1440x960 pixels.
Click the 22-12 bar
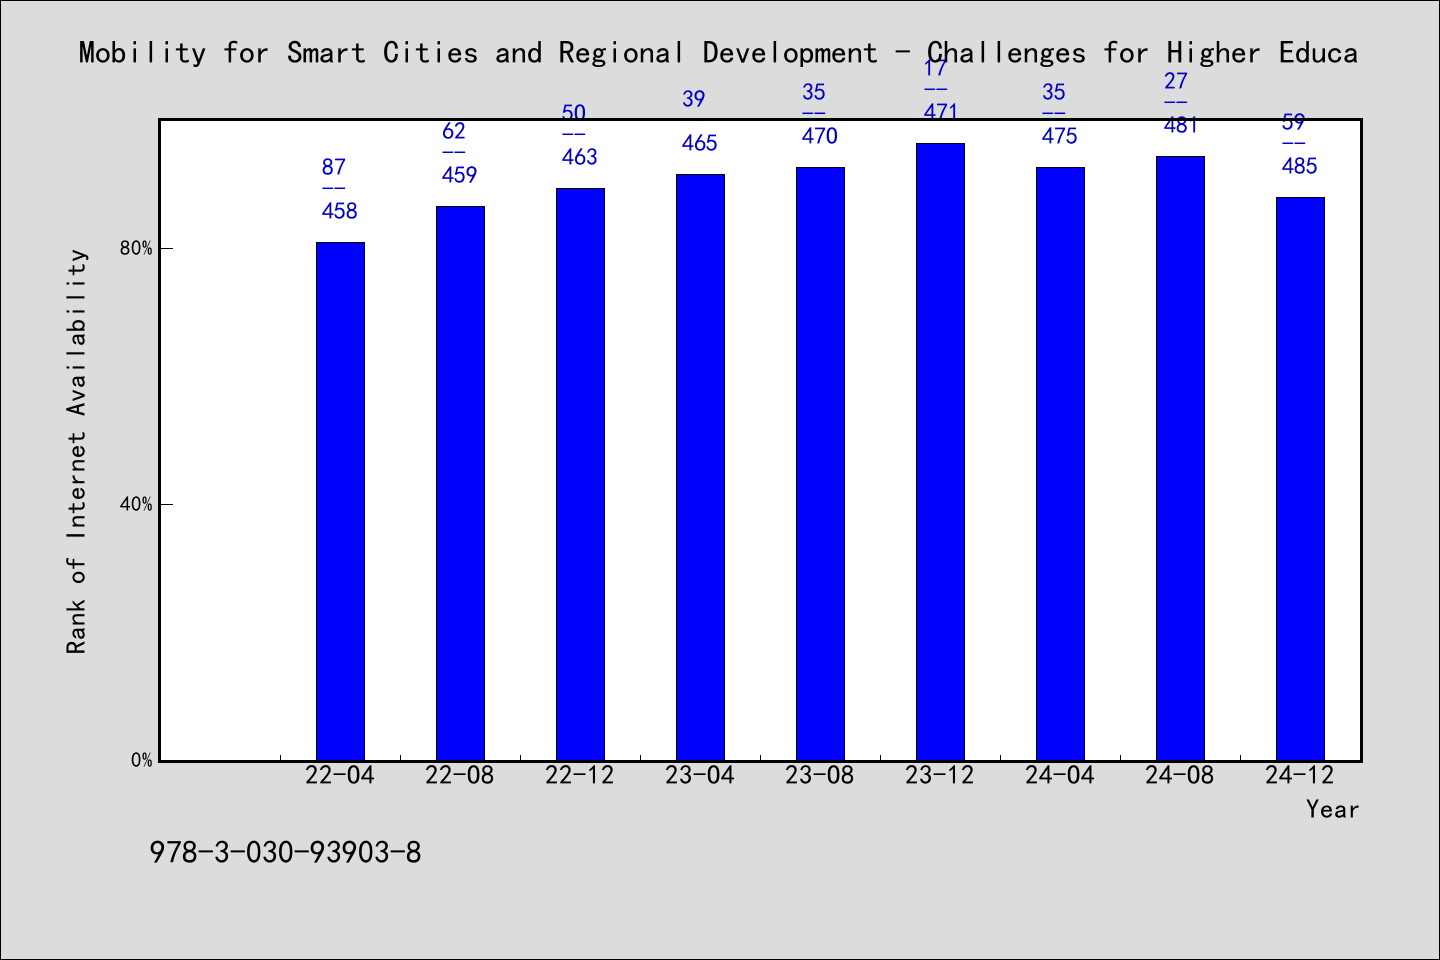click(580, 474)
